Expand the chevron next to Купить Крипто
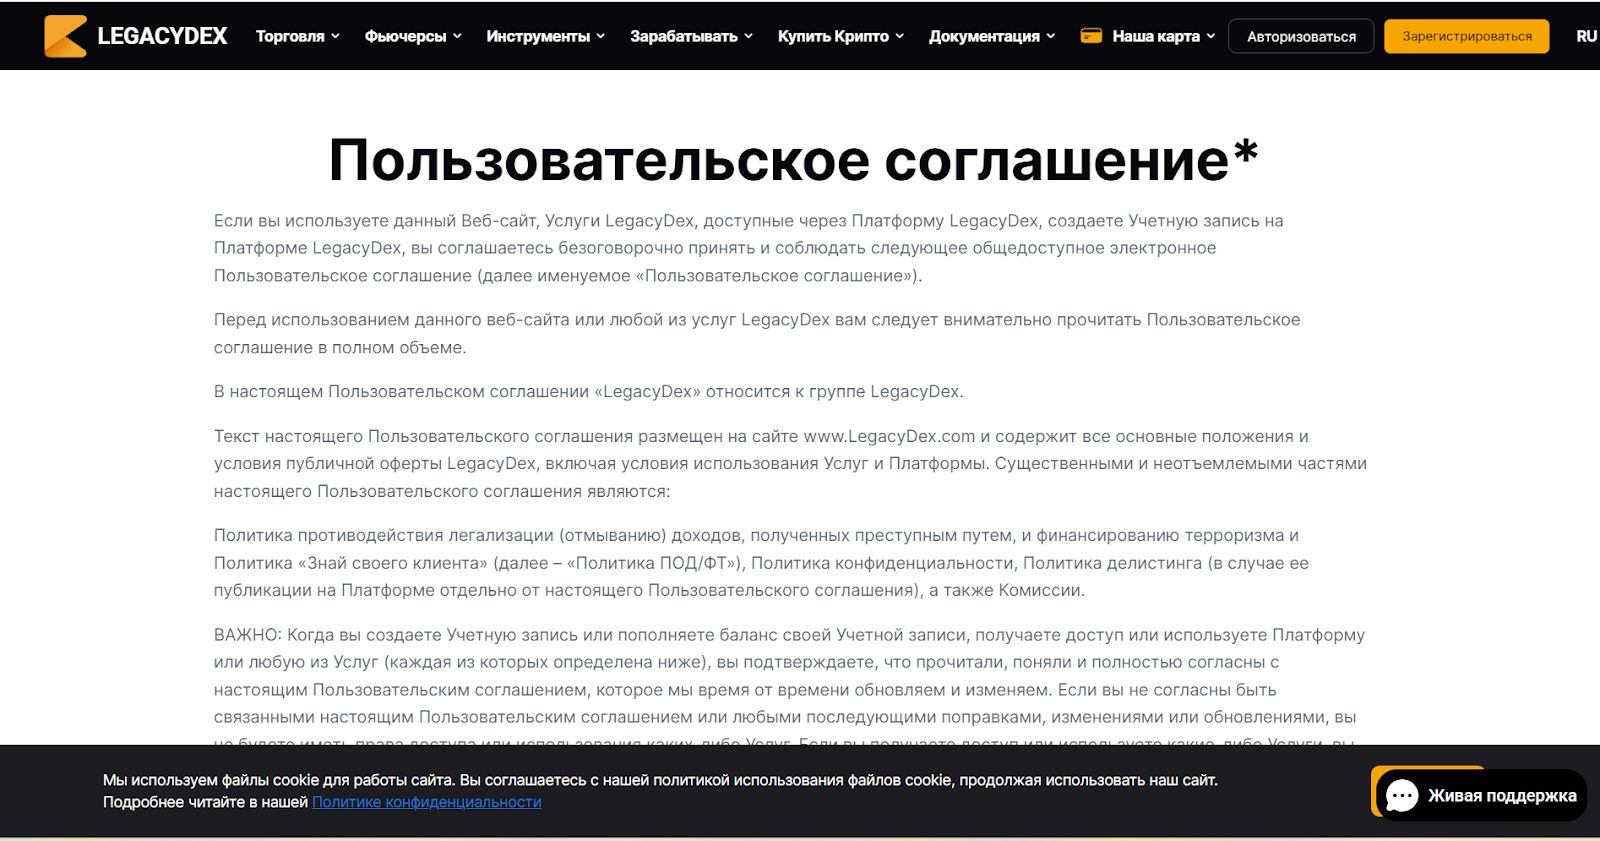 [x=899, y=36]
